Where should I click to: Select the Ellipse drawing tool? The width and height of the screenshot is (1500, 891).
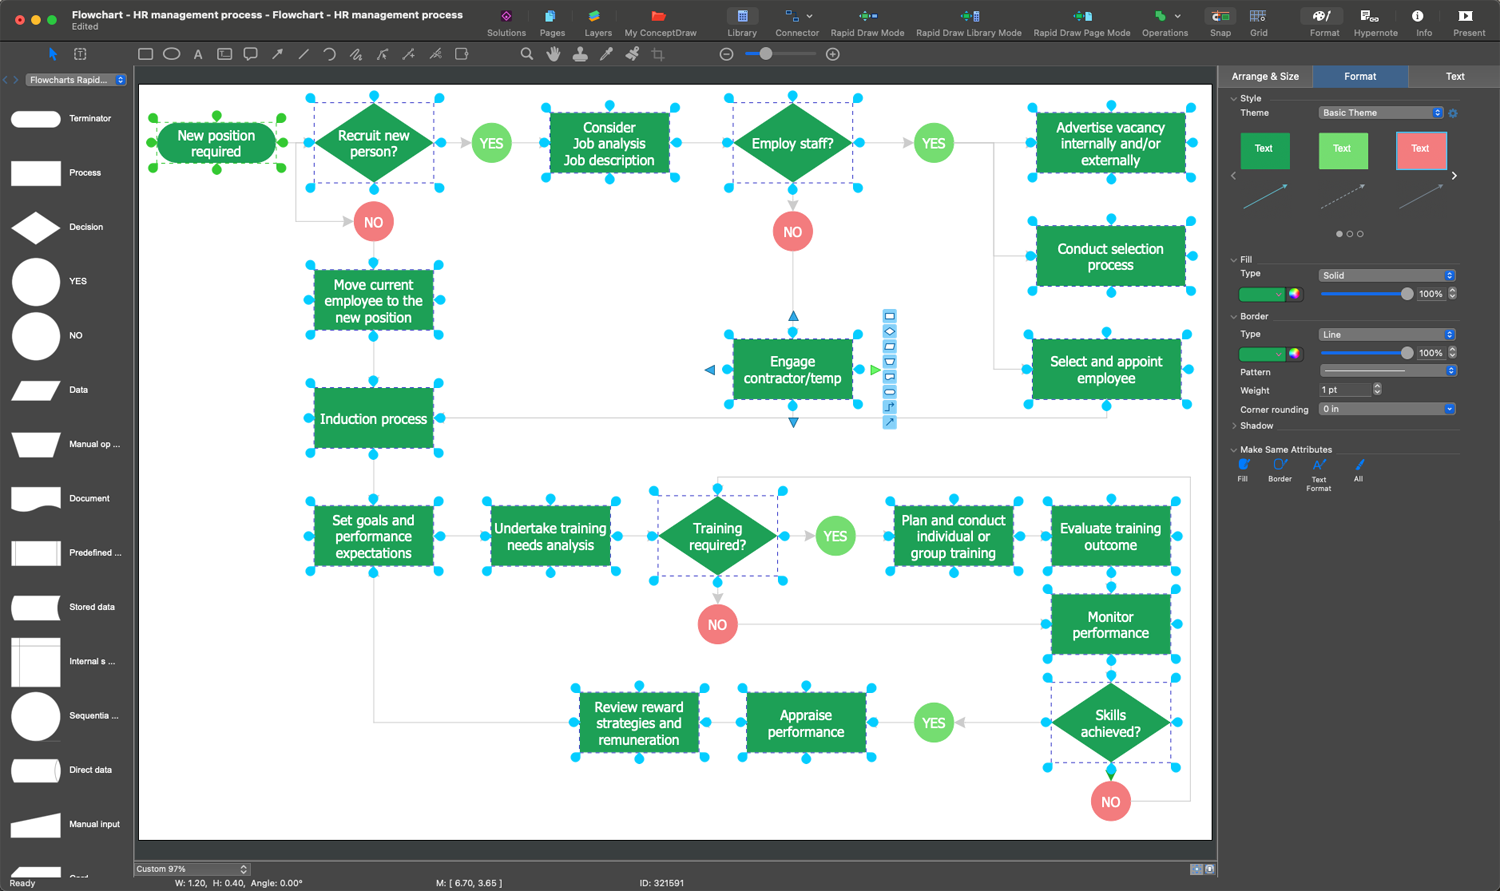pyautogui.click(x=172, y=54)
